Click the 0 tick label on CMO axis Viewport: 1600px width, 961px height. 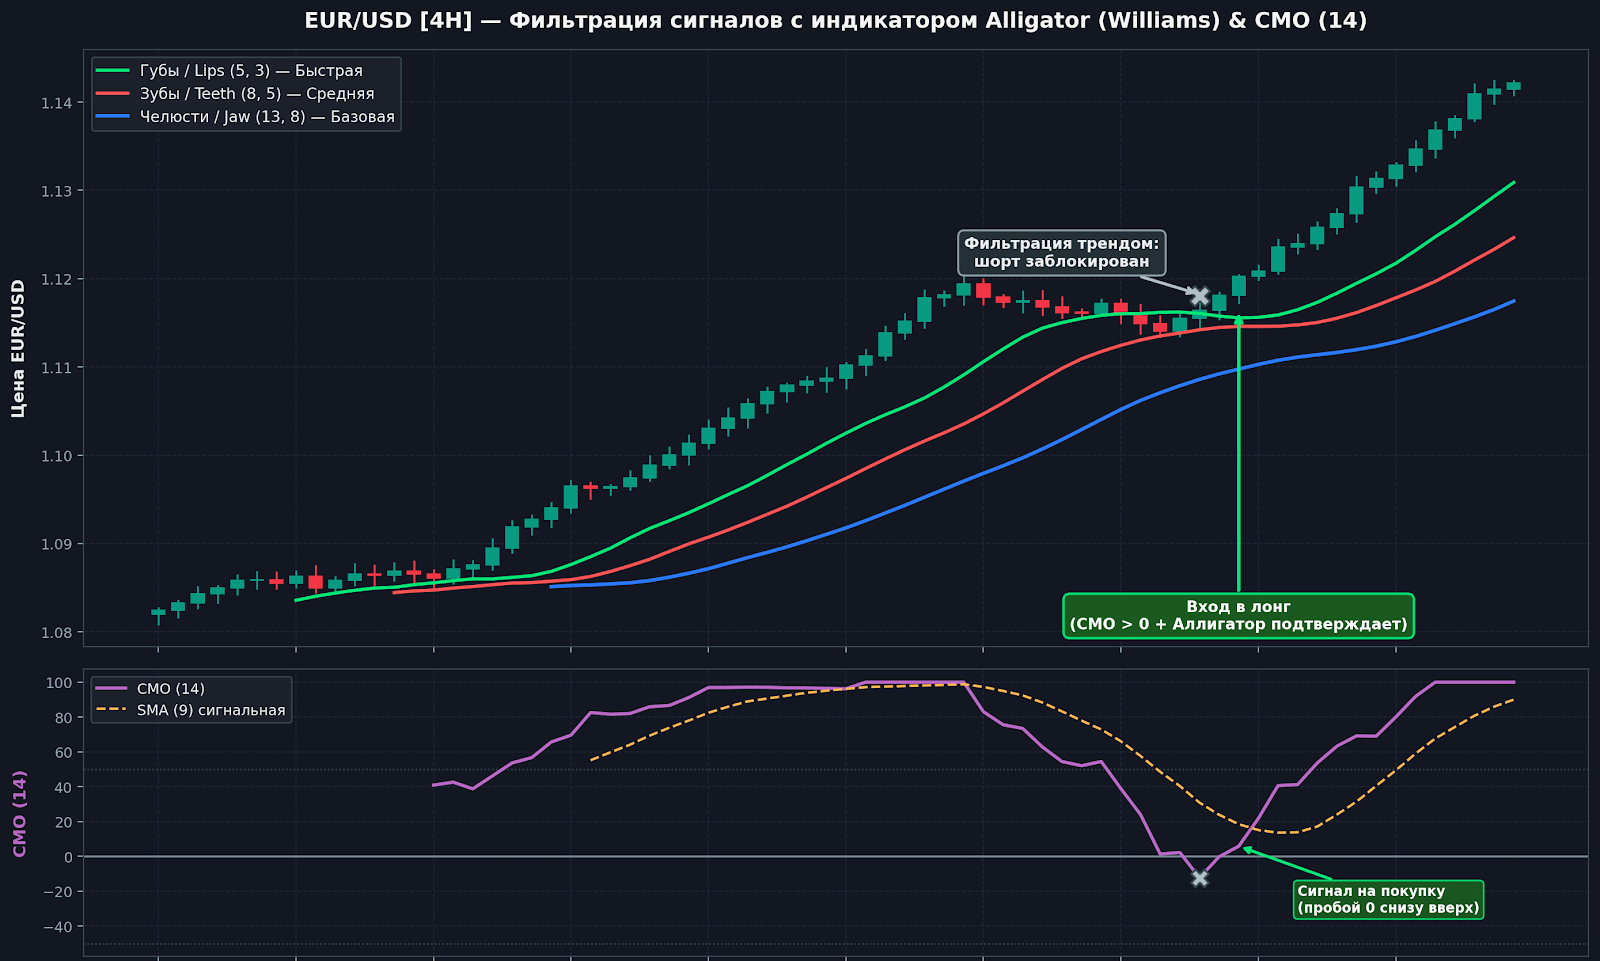[68, 857]
